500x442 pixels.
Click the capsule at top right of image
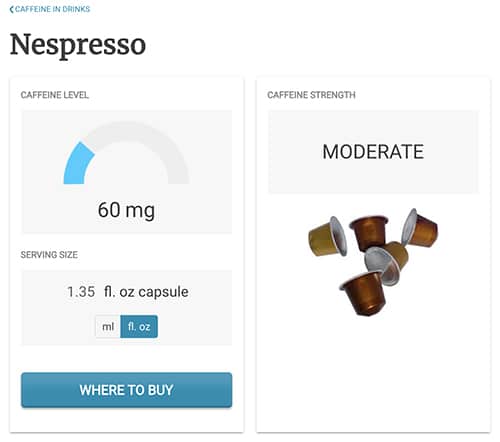[x=419, y=228]
